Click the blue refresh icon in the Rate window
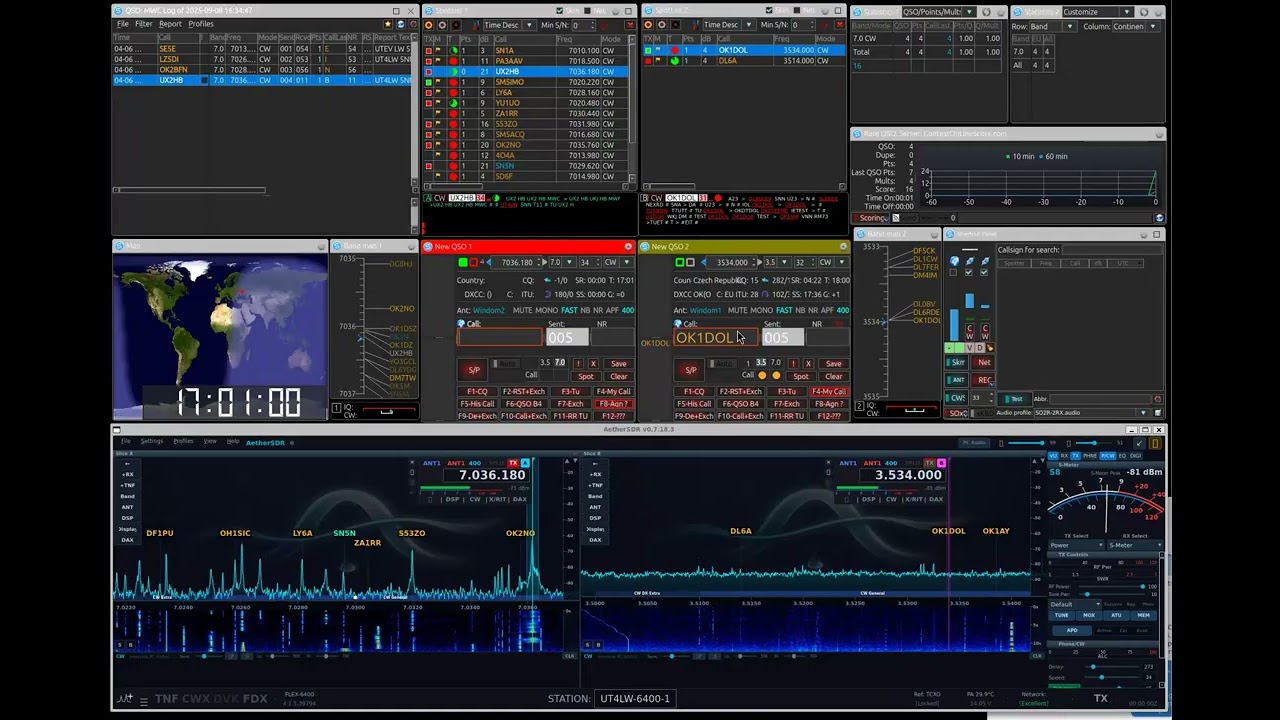1280x720 pixels. [1159, 218]
